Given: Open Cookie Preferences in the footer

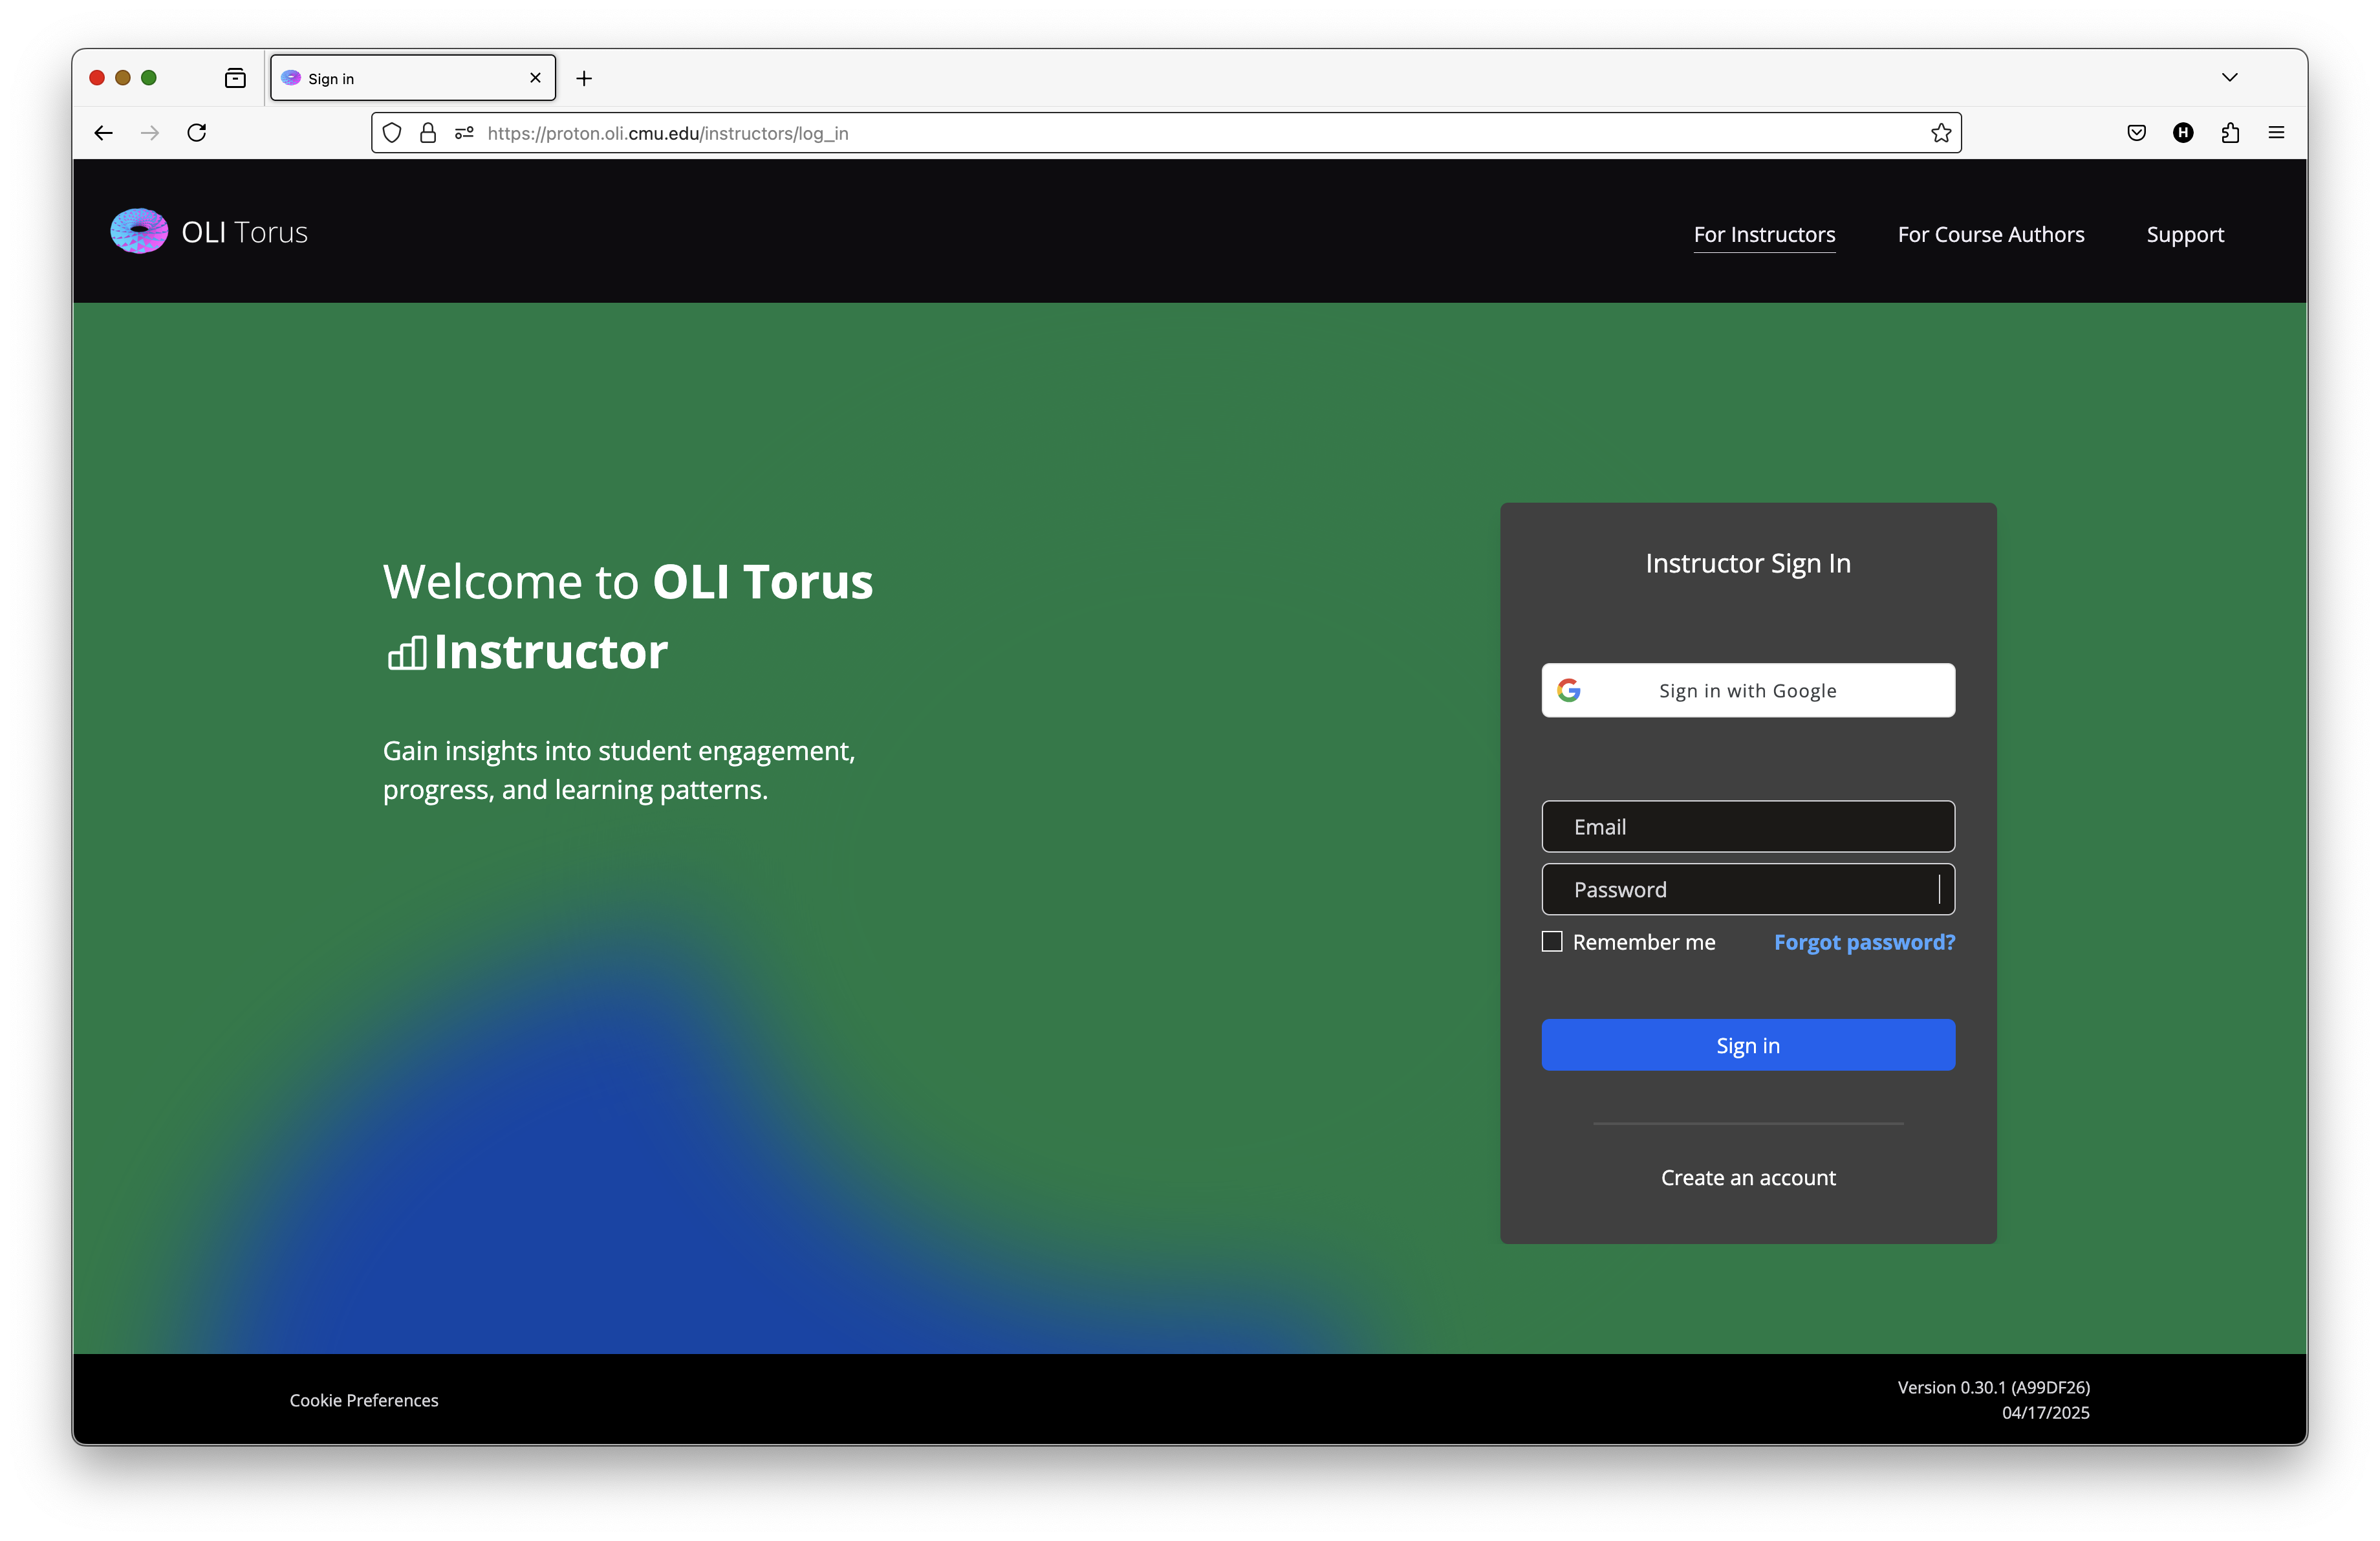Looking at the screenshot, I should [x=364, y=1400].
